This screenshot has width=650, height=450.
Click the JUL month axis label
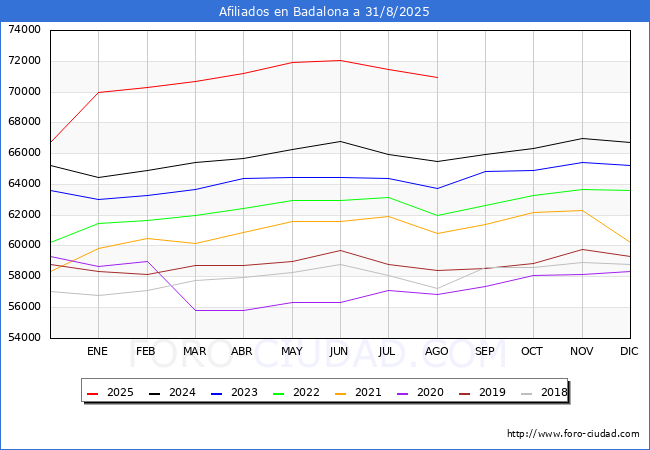click(x=387, y=351)
